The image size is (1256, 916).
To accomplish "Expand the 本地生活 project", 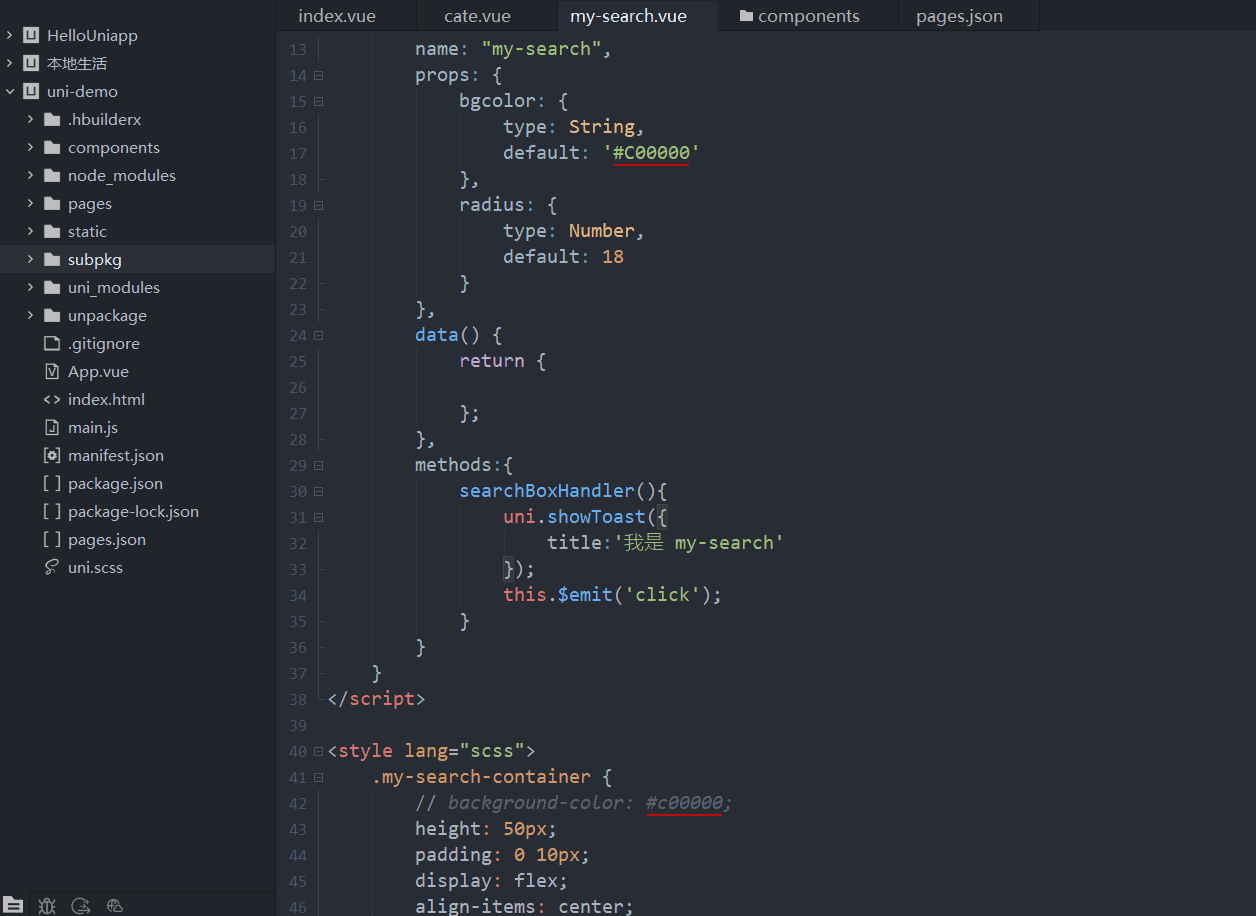I will coord(10,63).
